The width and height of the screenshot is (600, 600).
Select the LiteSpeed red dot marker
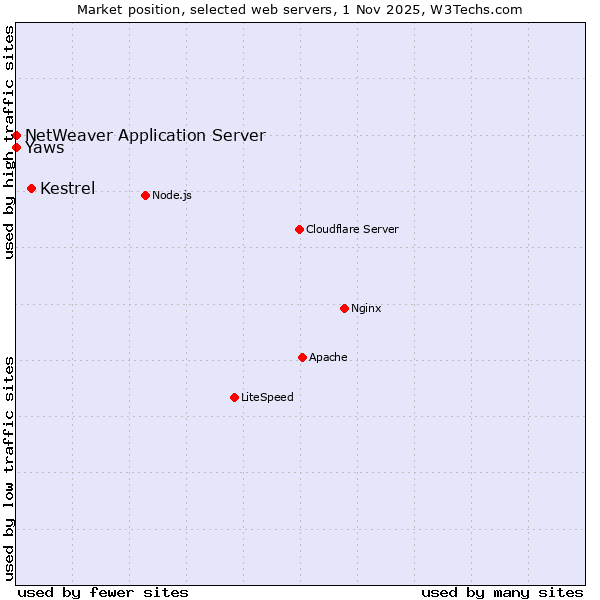pos(234,397)
